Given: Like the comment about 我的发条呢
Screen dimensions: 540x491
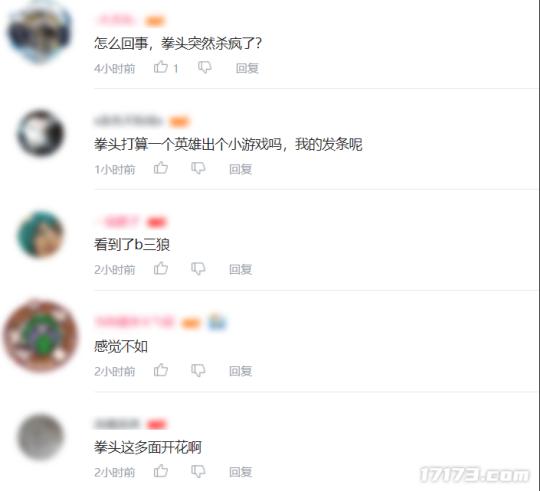Looking at the screenshot, I should tap(161, 168).
